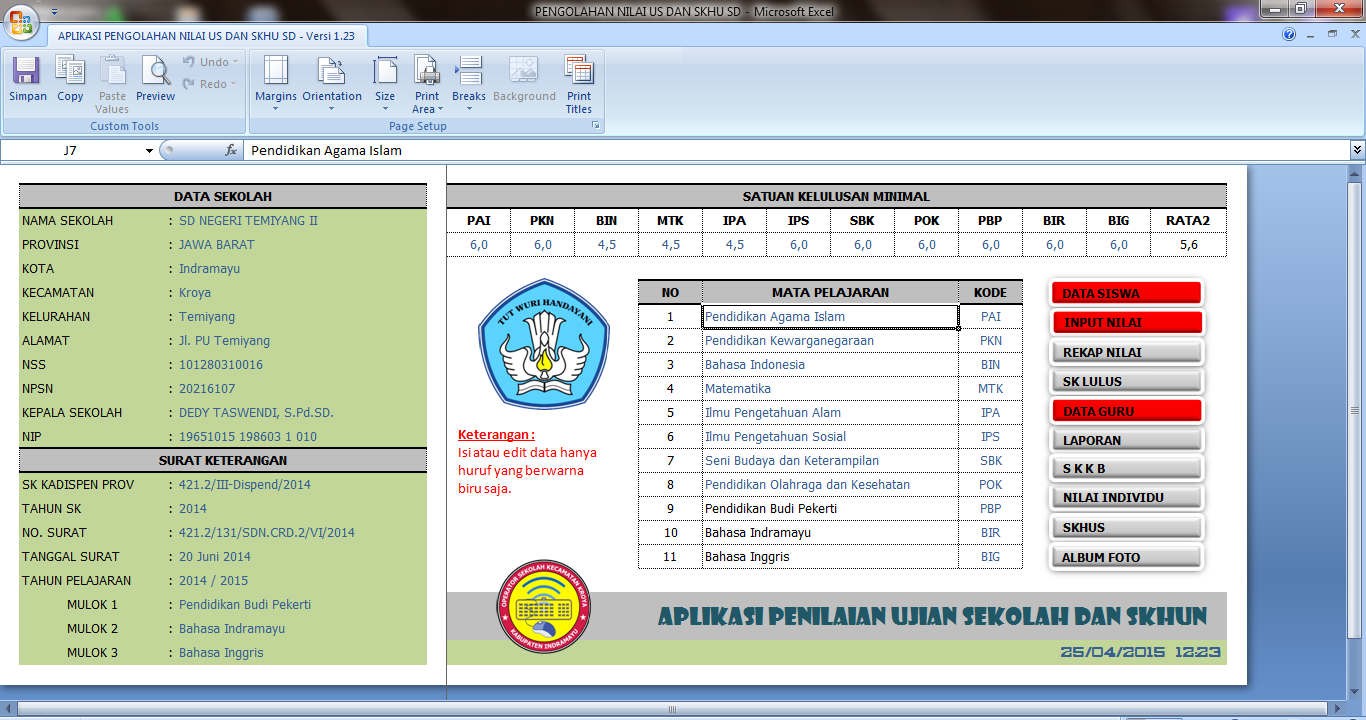Viewport: 1366px width, 720px height.
Task: Click the Print Titles icon
Action: point(579,85)
